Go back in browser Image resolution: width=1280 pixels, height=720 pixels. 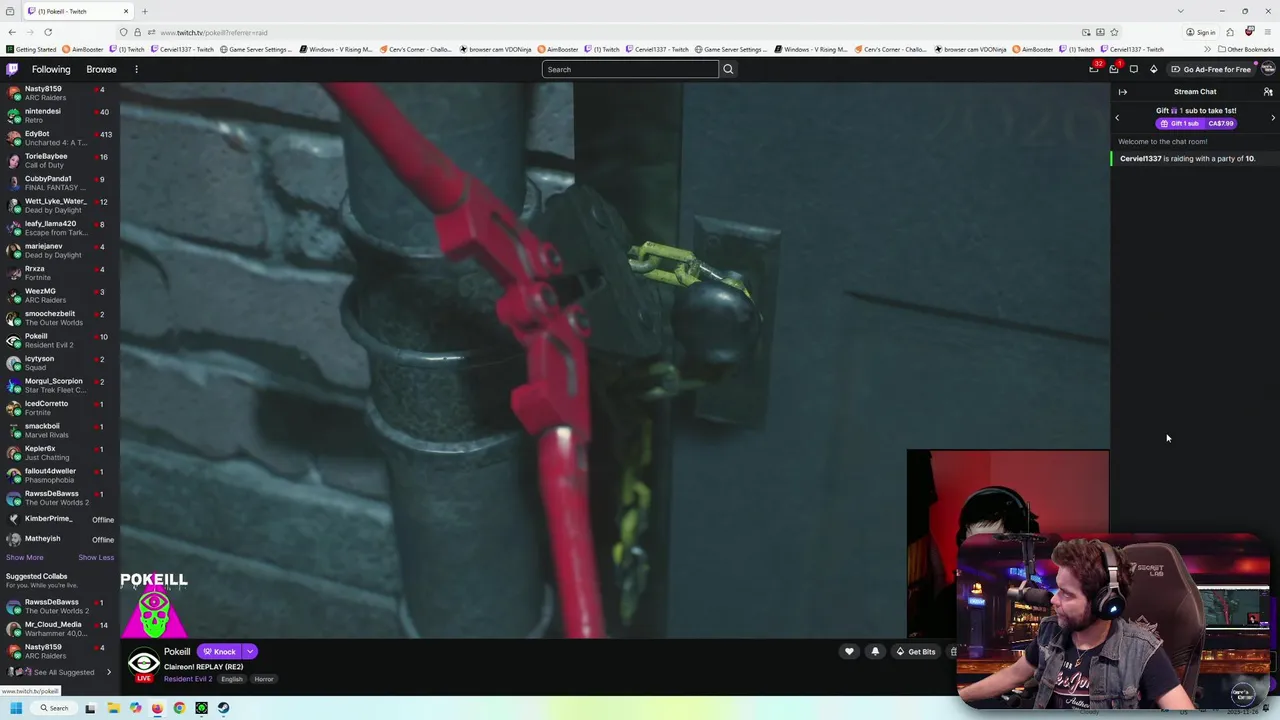(12, 32)
